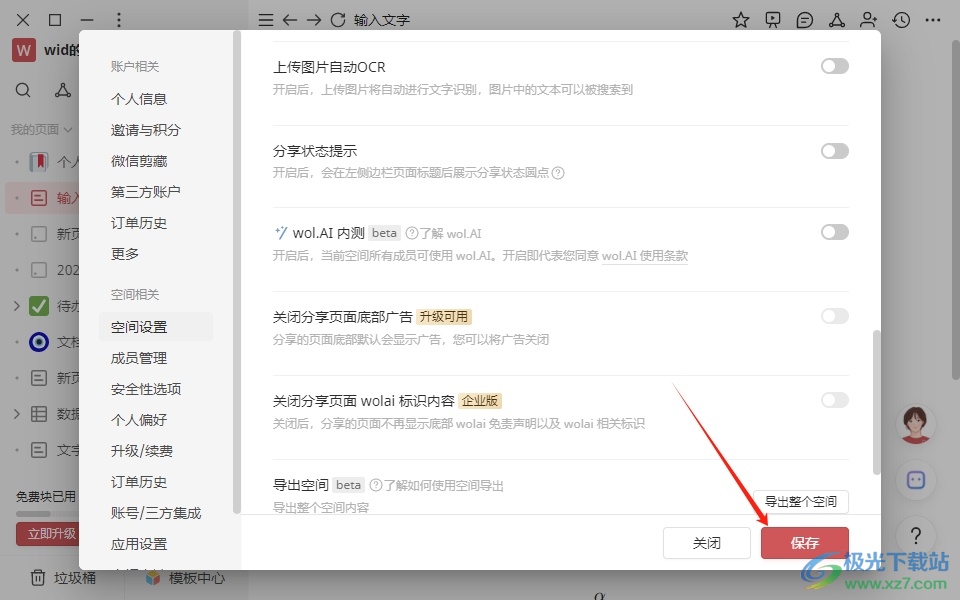Image resolution: width=960 pixels, height=600 pixels.
Task: Open the blue eye 文档 page icon
Action: [39, 342]
